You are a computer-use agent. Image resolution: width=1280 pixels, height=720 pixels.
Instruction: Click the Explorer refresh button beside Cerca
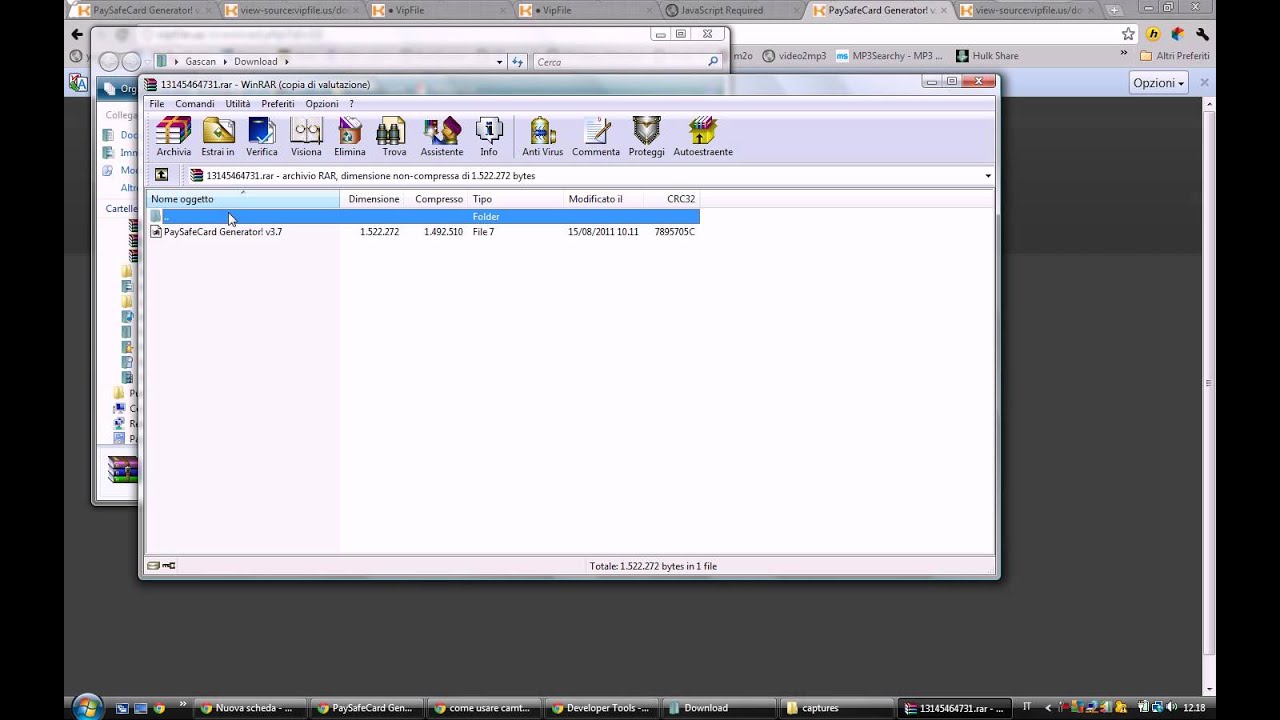pos(517,62)
